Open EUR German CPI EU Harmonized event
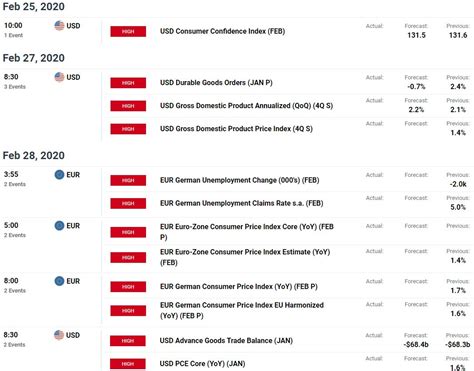474x371 pixels. pos(242,310)
